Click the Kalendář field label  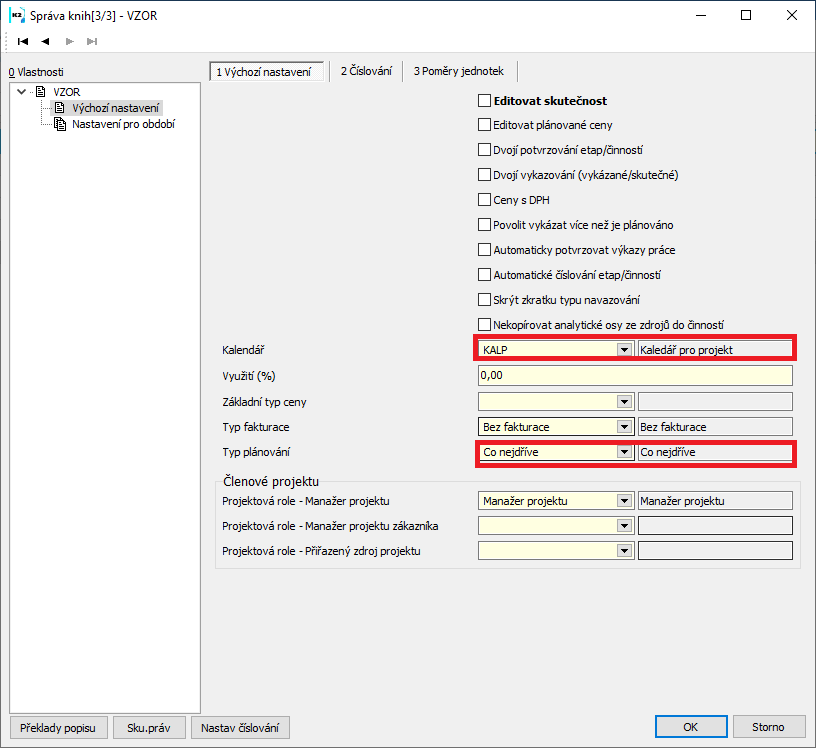[243, 350]
